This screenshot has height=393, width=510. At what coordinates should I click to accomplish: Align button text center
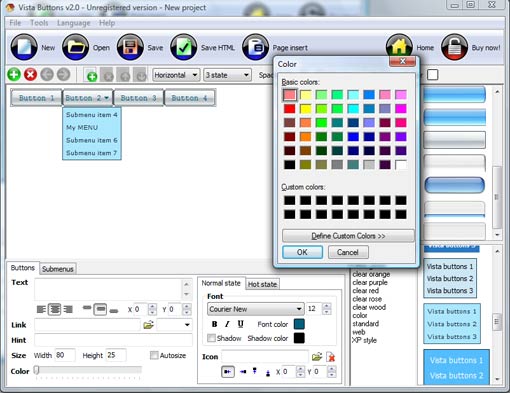point(54,310)
